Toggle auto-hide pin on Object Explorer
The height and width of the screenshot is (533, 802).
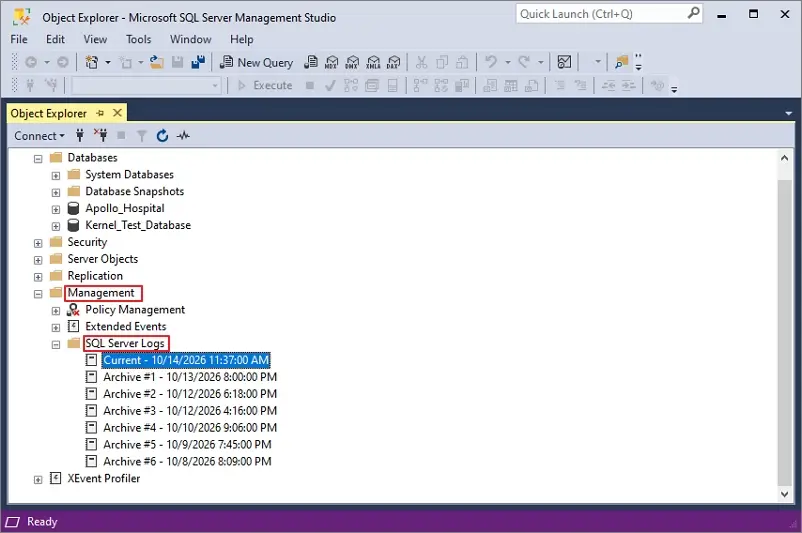[100, 113]
